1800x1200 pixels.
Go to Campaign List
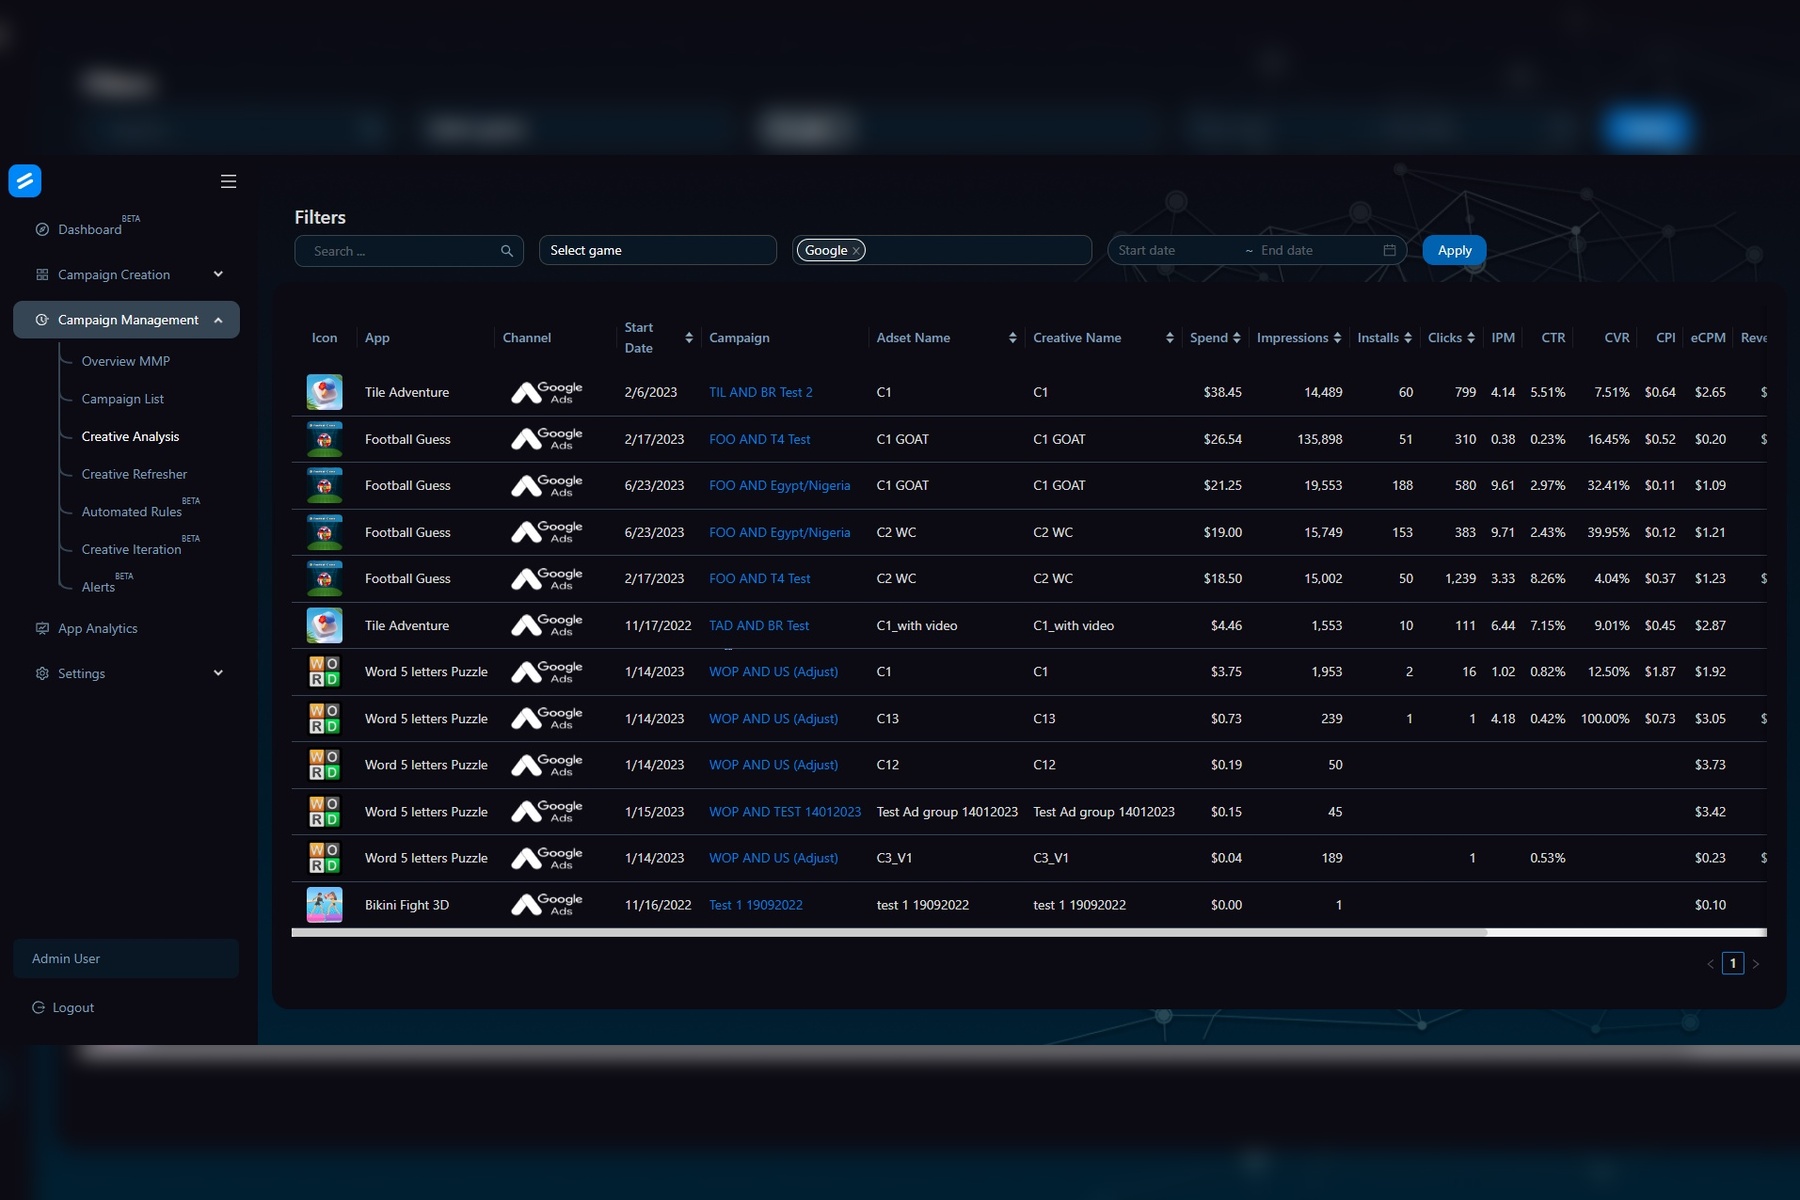click(122, 399)
